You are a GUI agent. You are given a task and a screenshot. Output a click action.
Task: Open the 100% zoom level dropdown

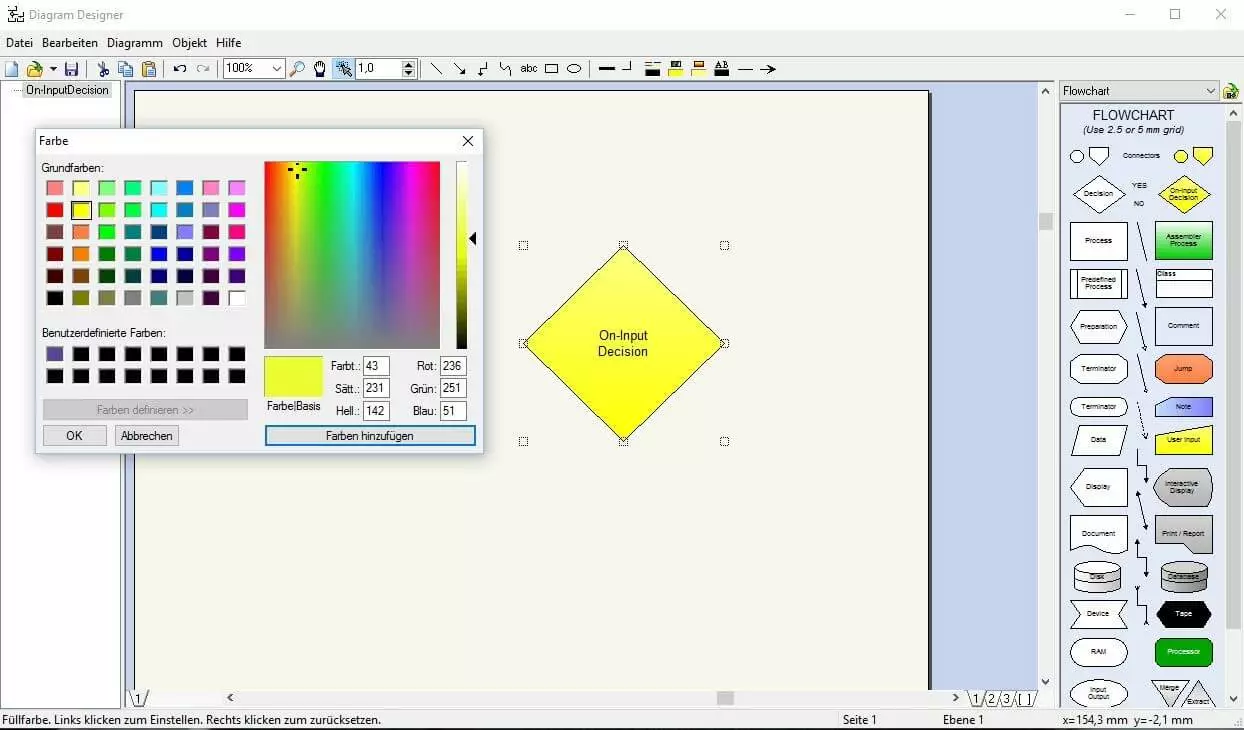click(277, 69)
